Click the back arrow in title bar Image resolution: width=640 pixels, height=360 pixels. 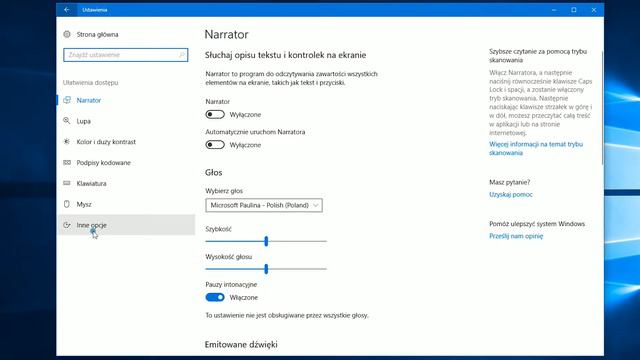coord(67,10)
